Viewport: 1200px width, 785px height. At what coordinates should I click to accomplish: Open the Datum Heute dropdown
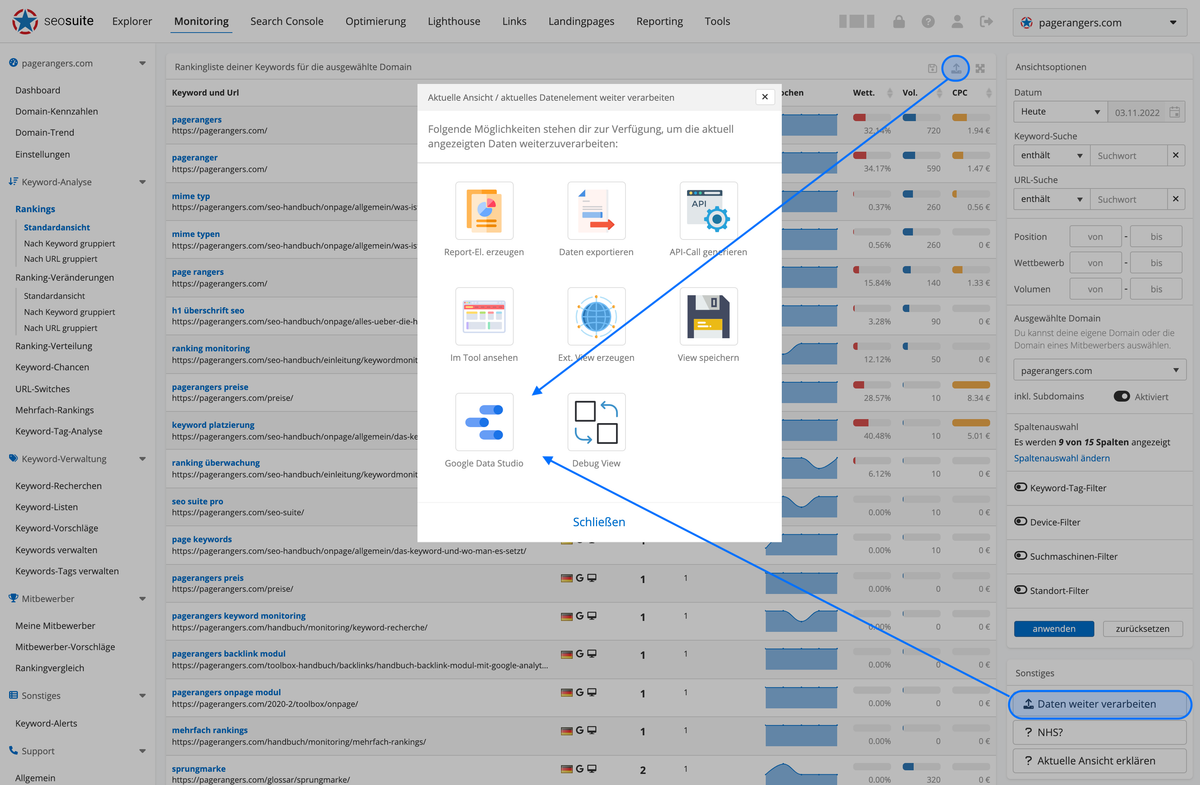[1060, 112]
